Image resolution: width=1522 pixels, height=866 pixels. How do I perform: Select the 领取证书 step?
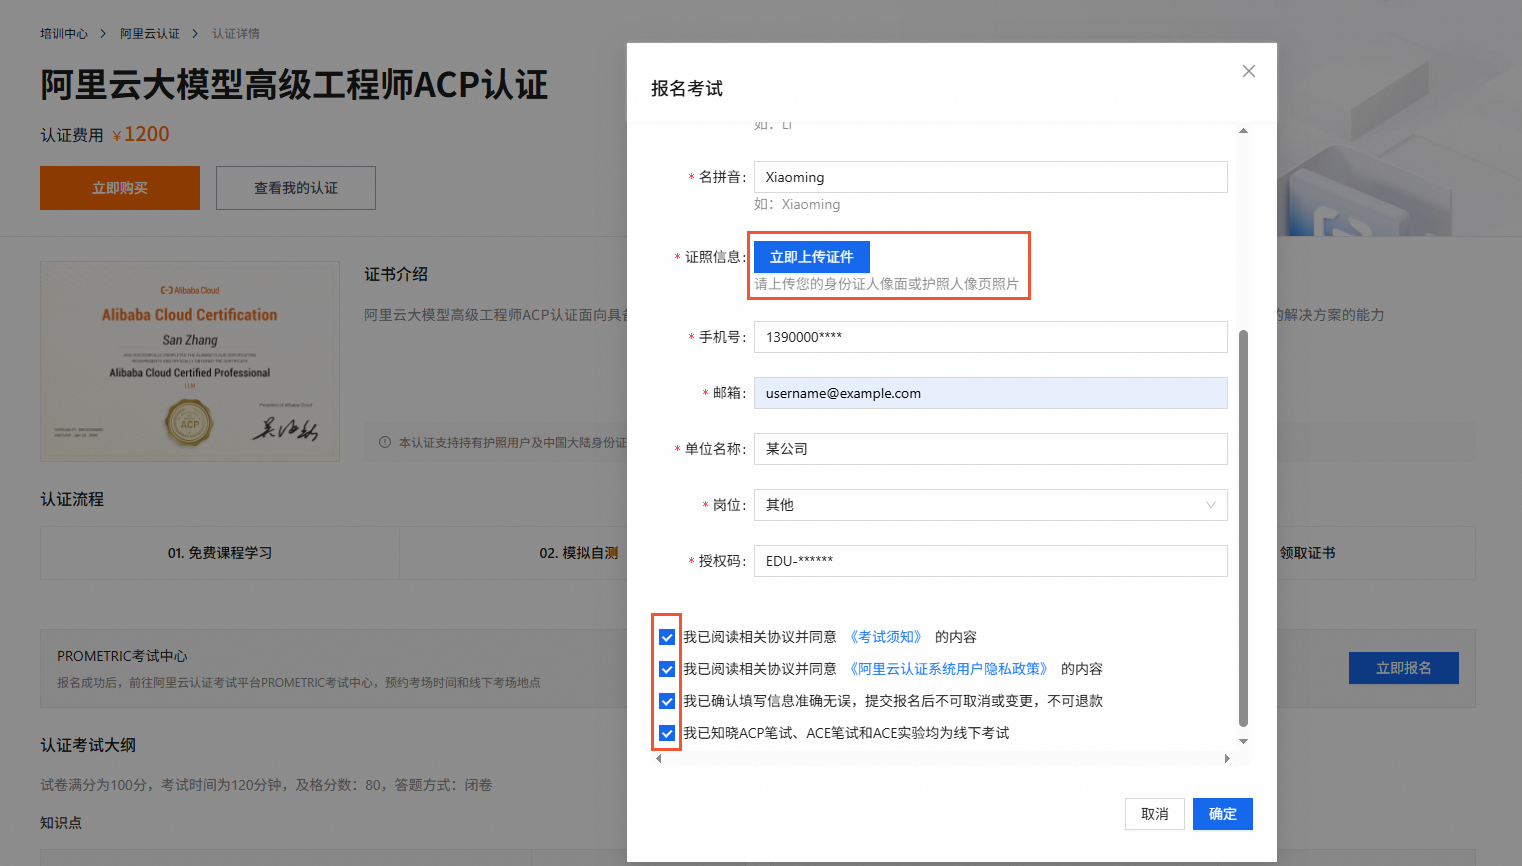click(1307, 553)
